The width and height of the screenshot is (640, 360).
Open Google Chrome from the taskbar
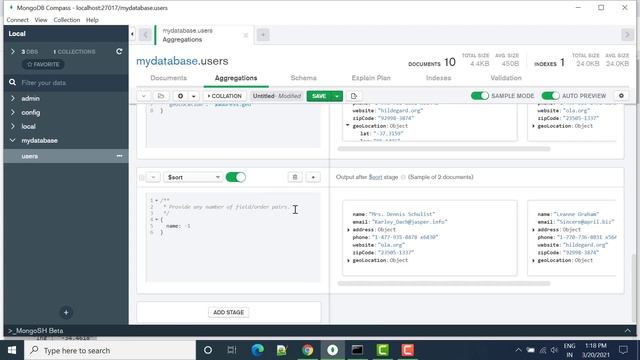coord(307,350)
